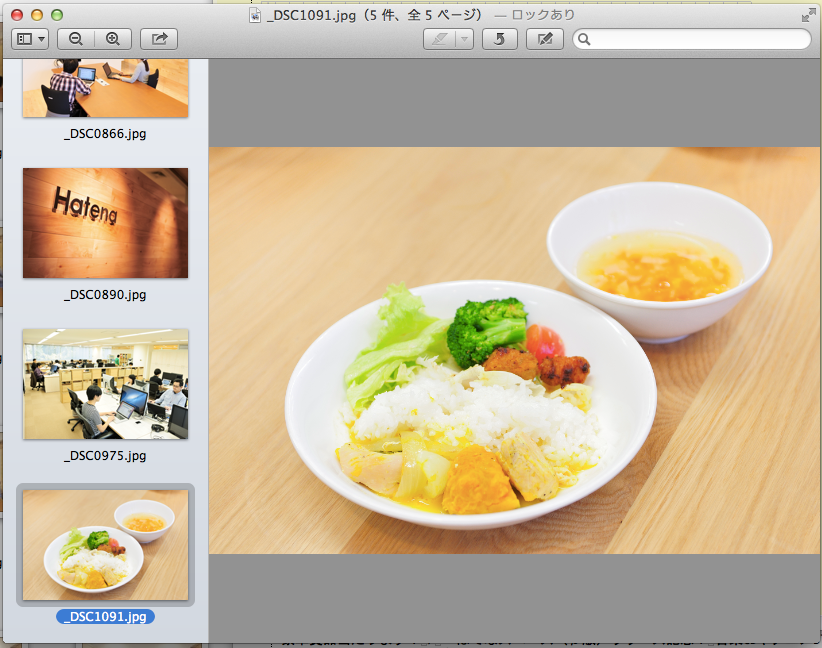Open the Share menu icon
The height and width of the screenshot is (648, 822).
click(x=158, y=39)
